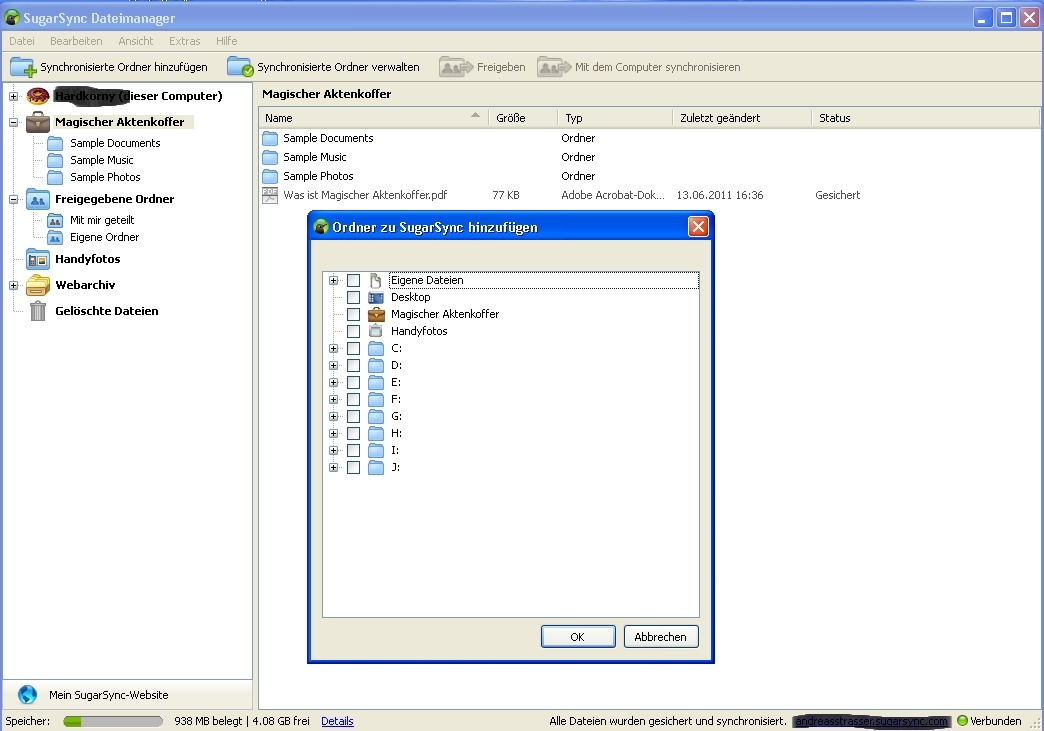The image size is (1044, 731).
Task: Open the Details storage link
Action: pyautogui.click(x=337, y=721)
